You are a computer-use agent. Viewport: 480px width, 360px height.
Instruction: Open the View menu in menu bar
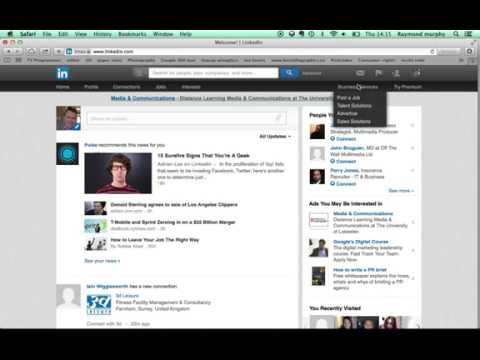pos(81,34)
